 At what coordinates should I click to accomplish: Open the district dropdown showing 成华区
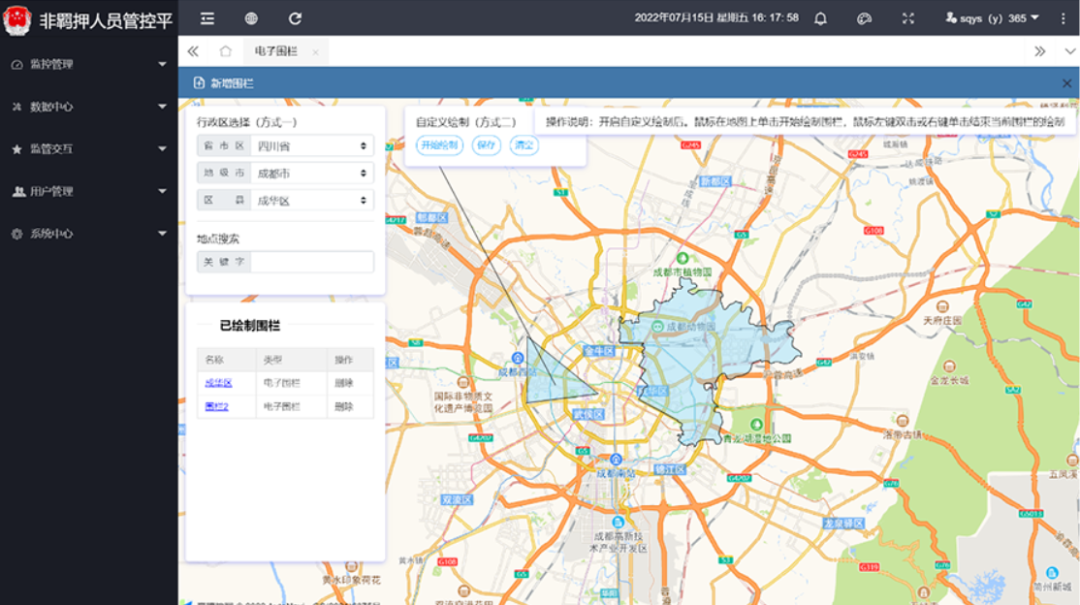pyautogui.click(x=312, y=201)
